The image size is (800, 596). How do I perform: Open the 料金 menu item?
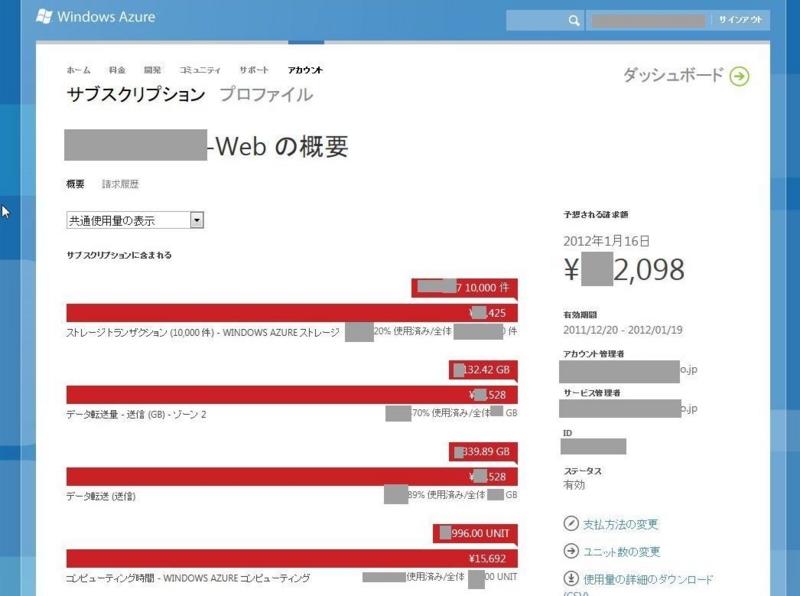(117, 70)
